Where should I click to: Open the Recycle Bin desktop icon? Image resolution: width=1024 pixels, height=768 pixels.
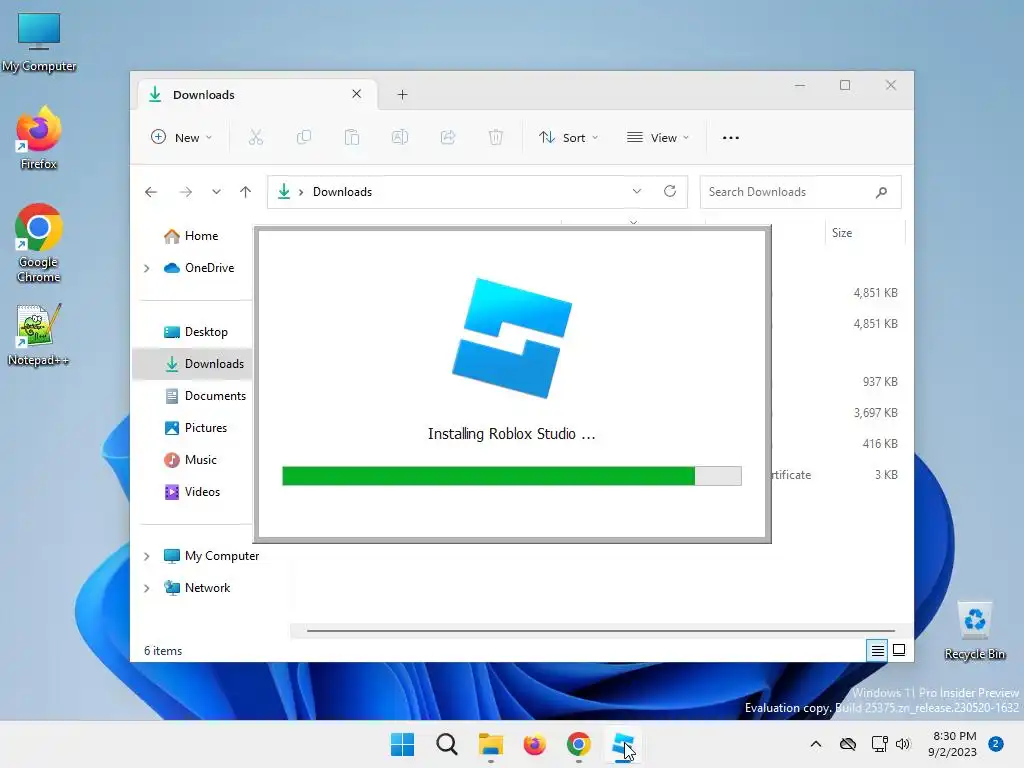click(975, 631)
